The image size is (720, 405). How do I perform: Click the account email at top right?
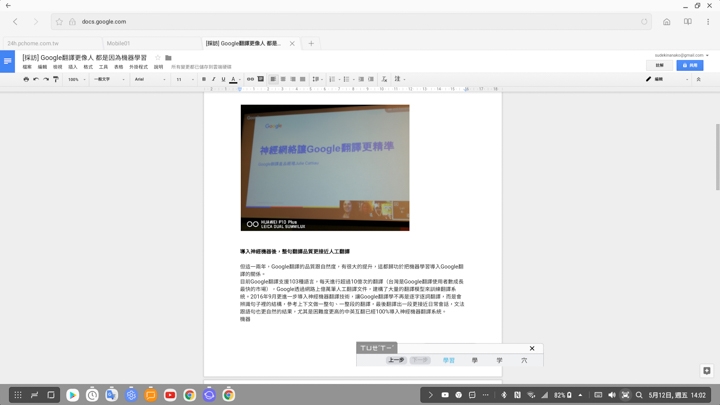[681, 55]
